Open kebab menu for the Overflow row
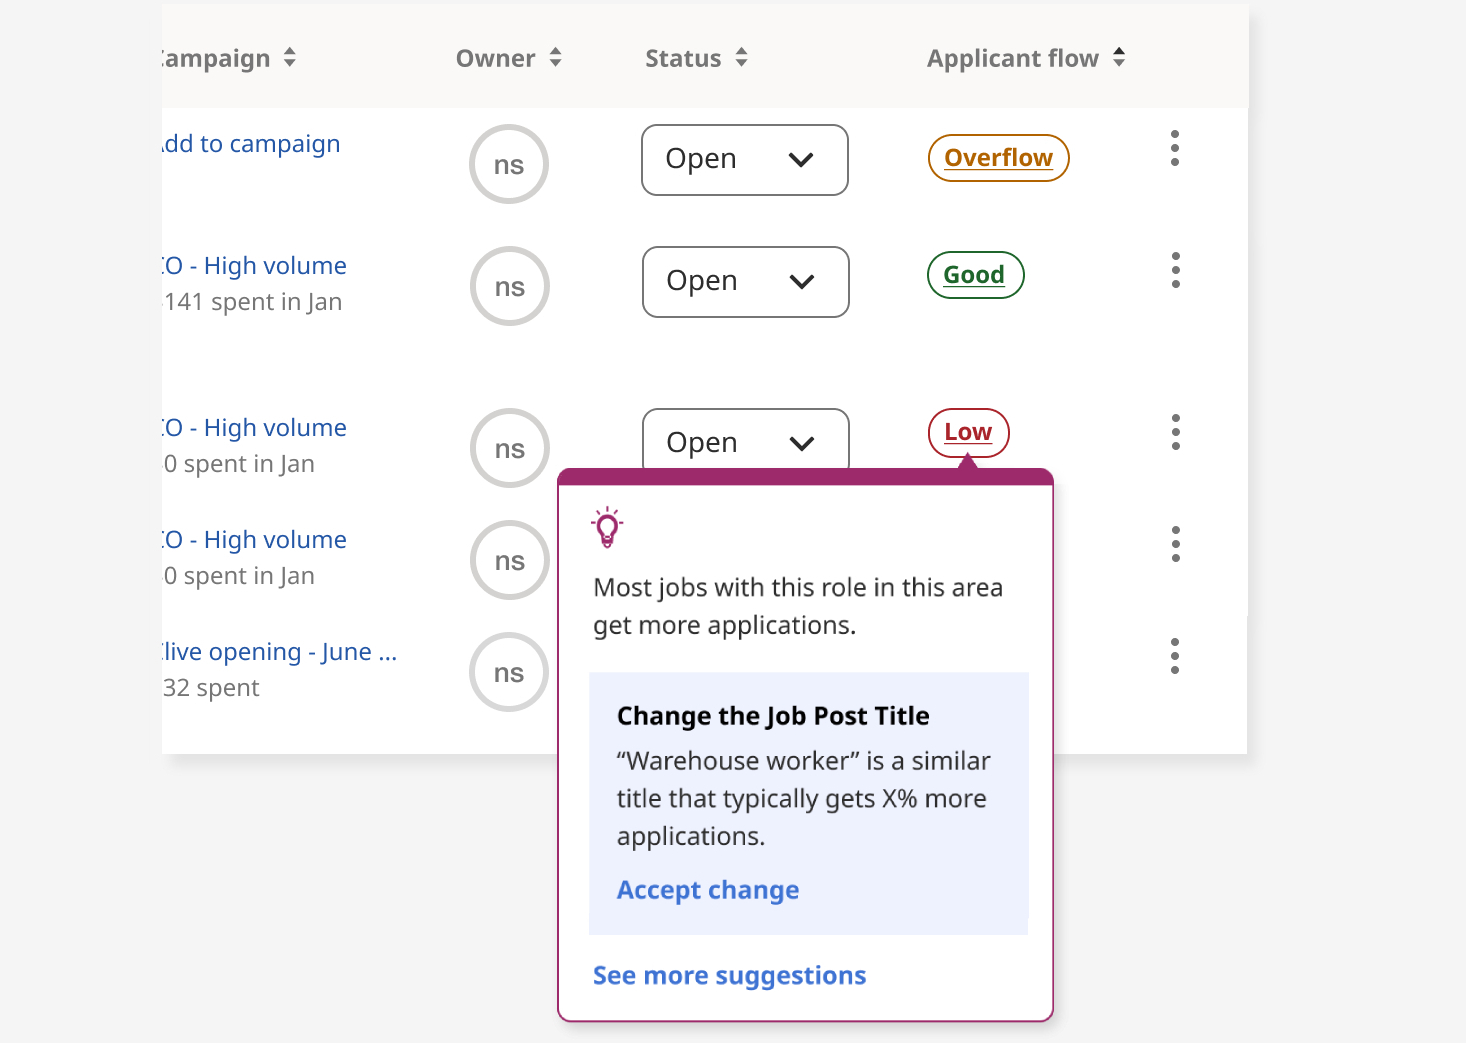Screen dimensions: 1466x1043 1175,148
